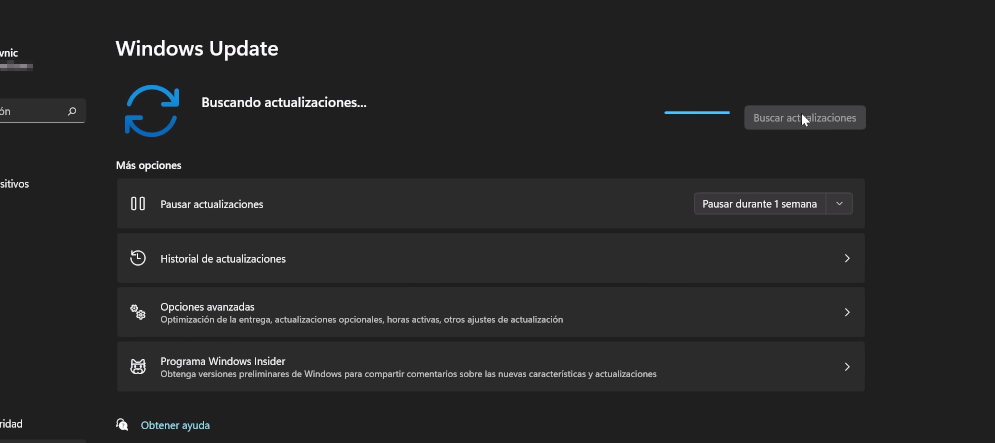Focus the settings search field
Screen dimensions: 995x443
30,112
